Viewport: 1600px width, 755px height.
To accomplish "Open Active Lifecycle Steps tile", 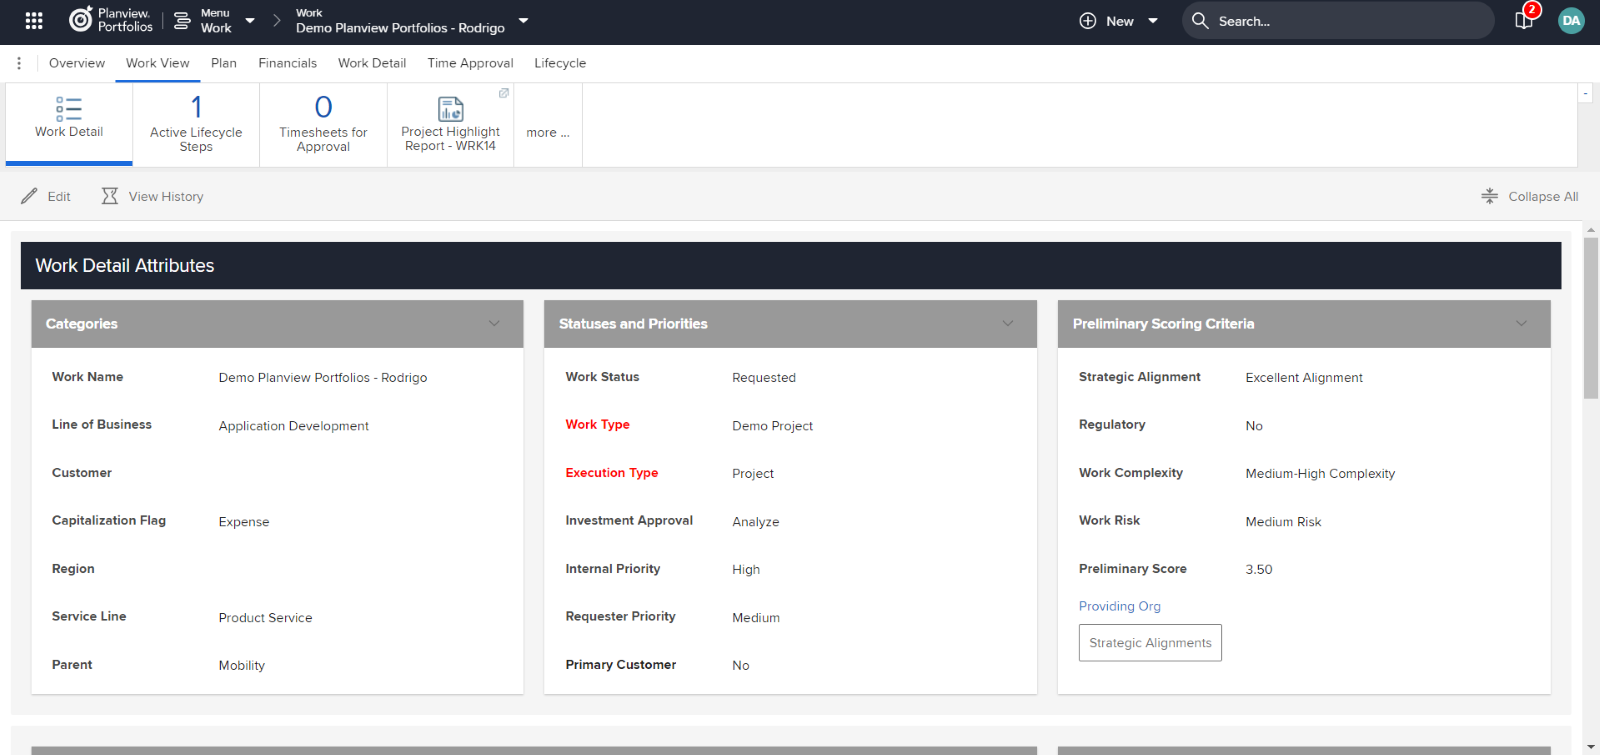I will pyautogui.click(x=196, y=125).
